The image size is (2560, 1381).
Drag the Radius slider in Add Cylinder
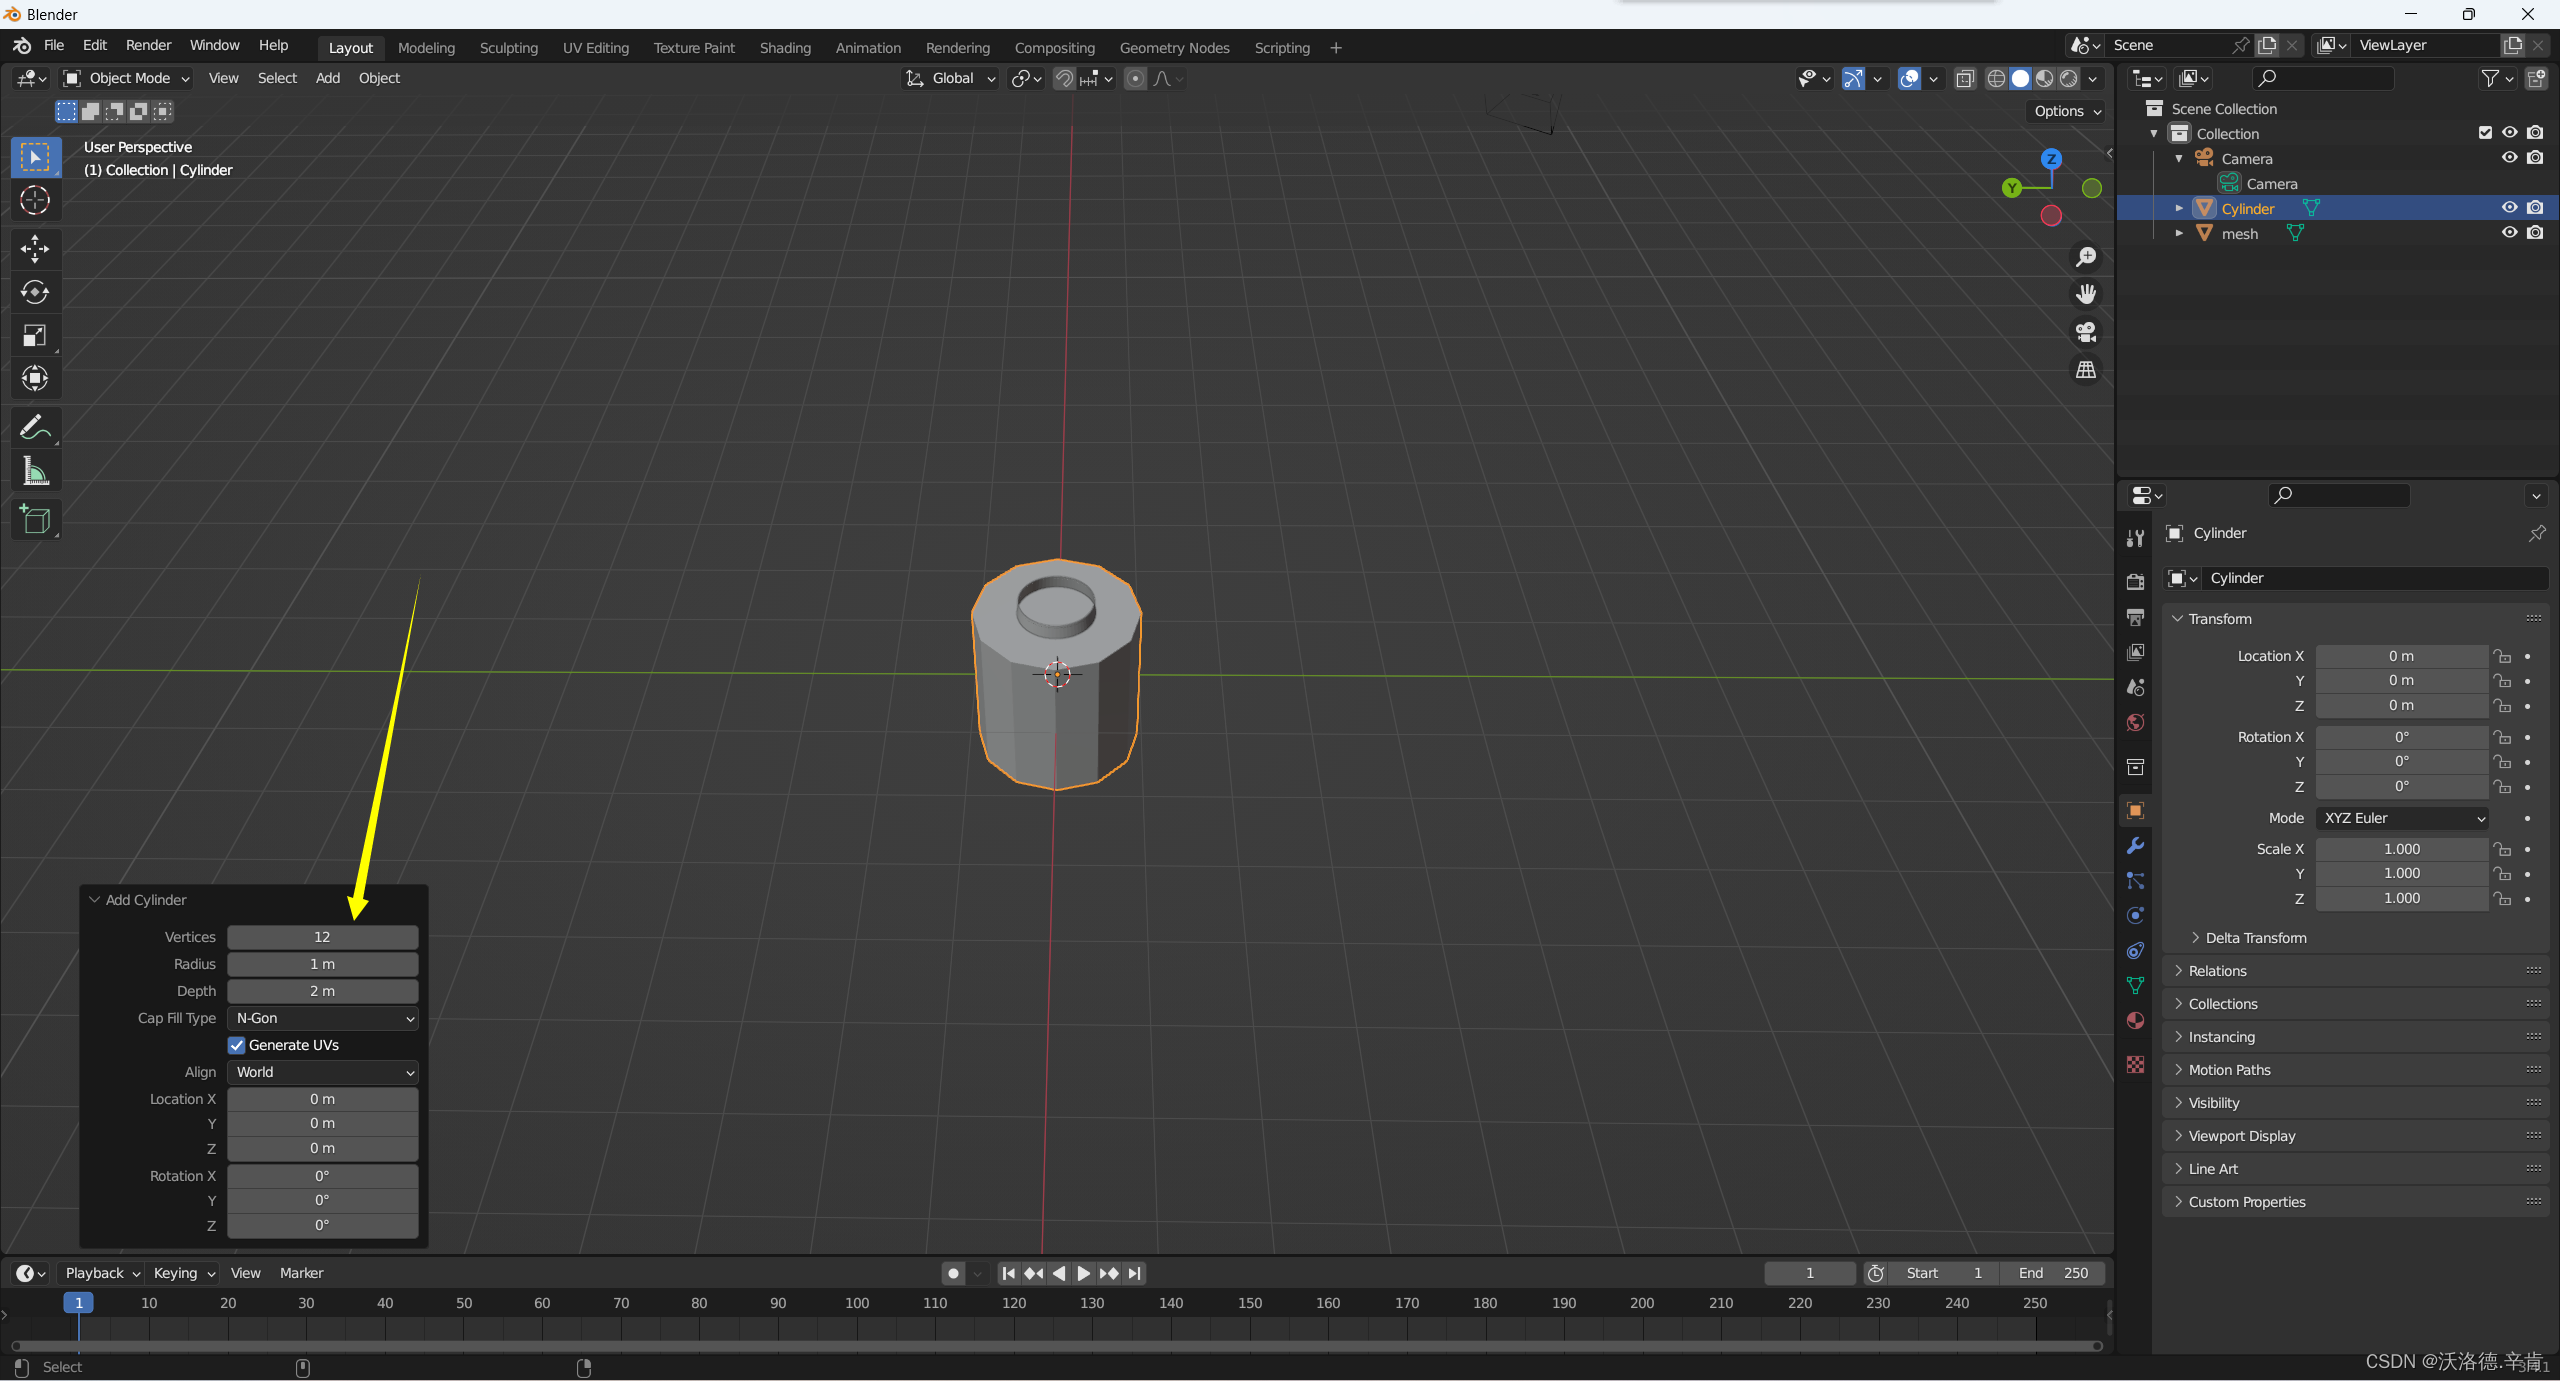pos(321,963)
